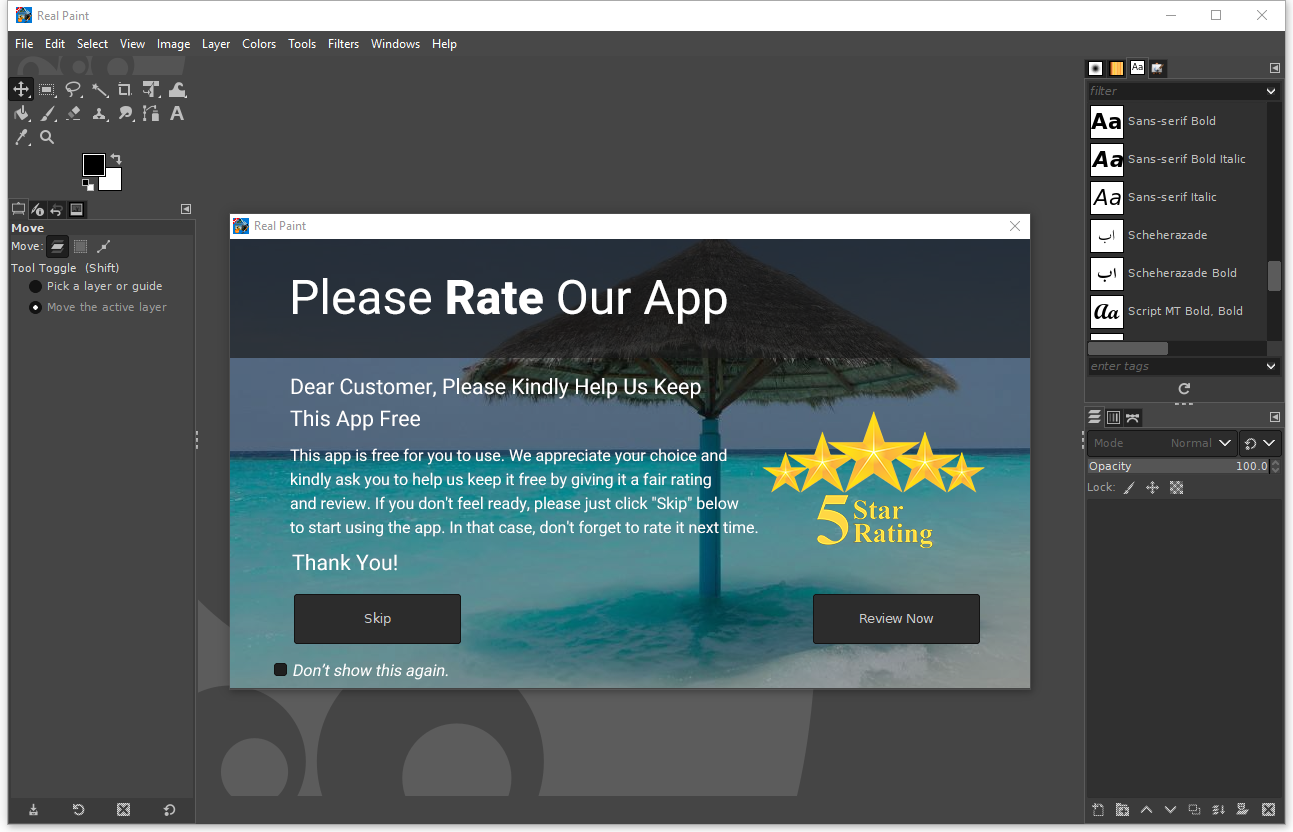Expand the font filter dropdown arrow
This screenshot has width=1293, height=832.
pyautogui.click(x=1271, y=91)
